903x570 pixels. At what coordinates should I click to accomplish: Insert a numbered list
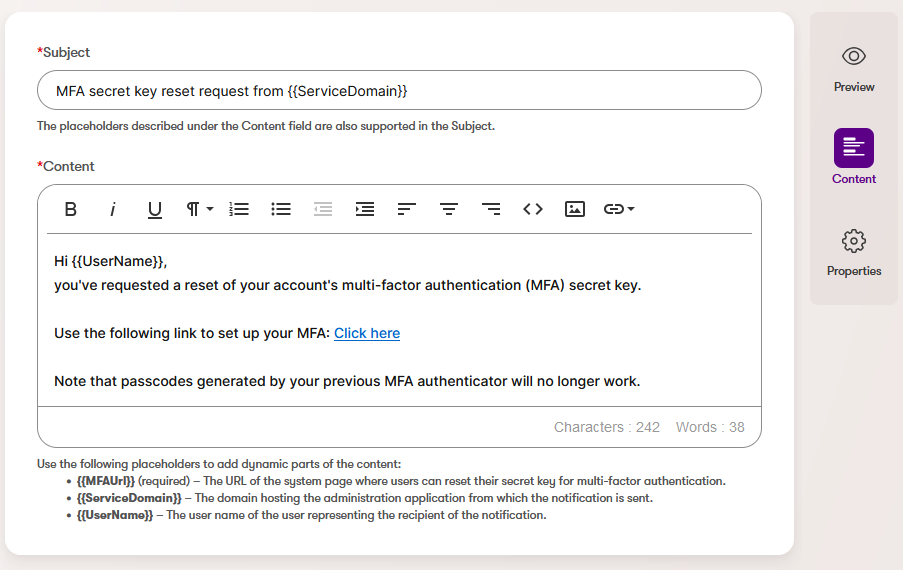[239, 209]
